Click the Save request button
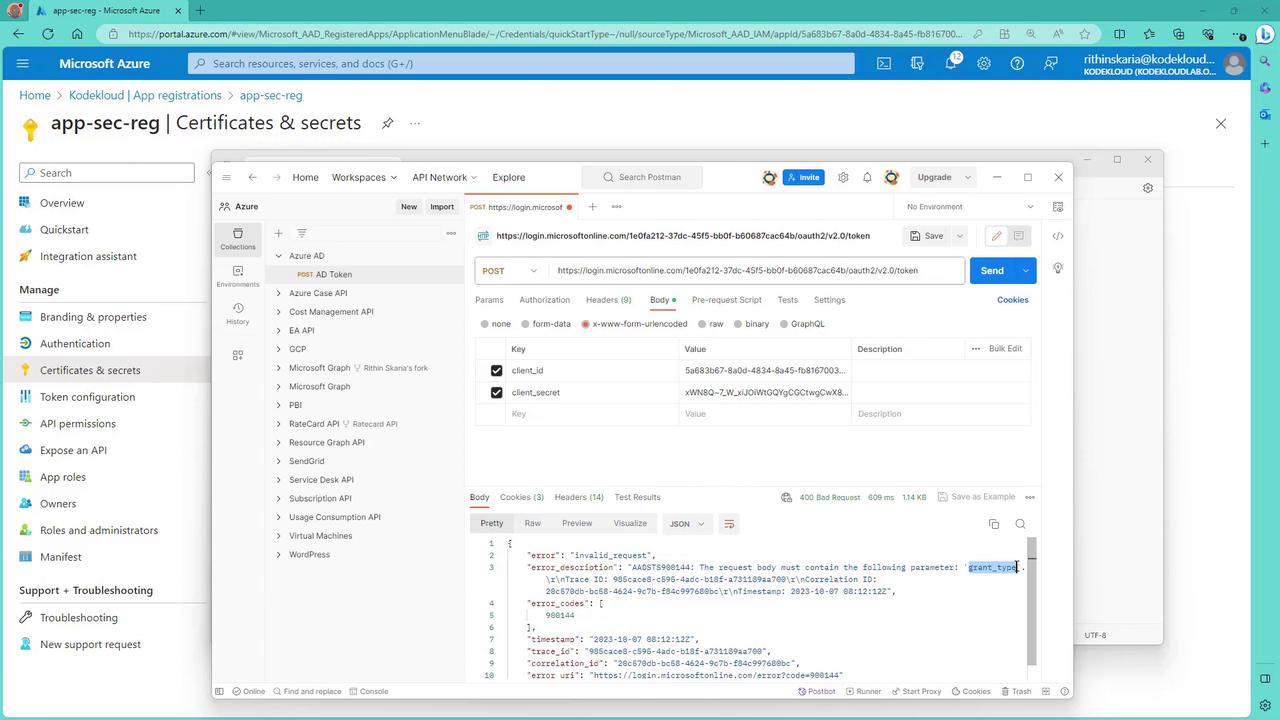Image resolution: width=1280 pixels, height=720 pixels. pyautogui.click(x=926, y=236)
